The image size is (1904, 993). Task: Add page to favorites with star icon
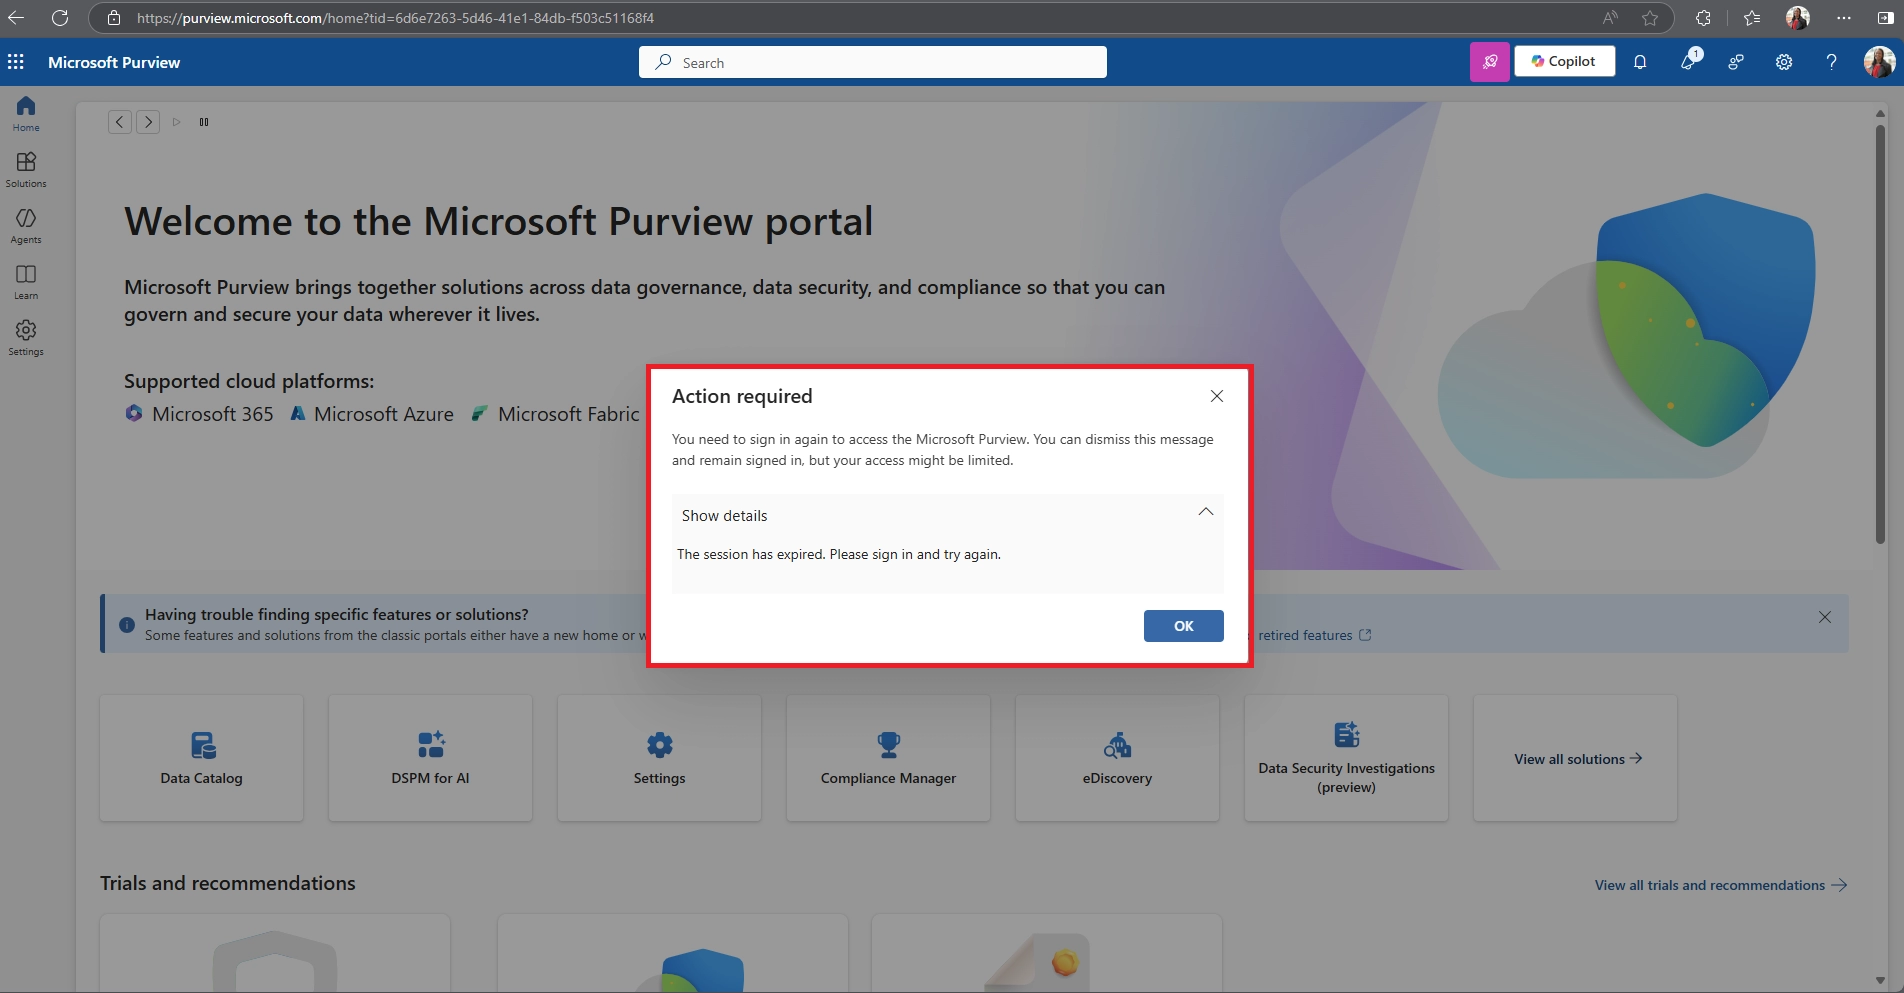[x=1650, y=18]
